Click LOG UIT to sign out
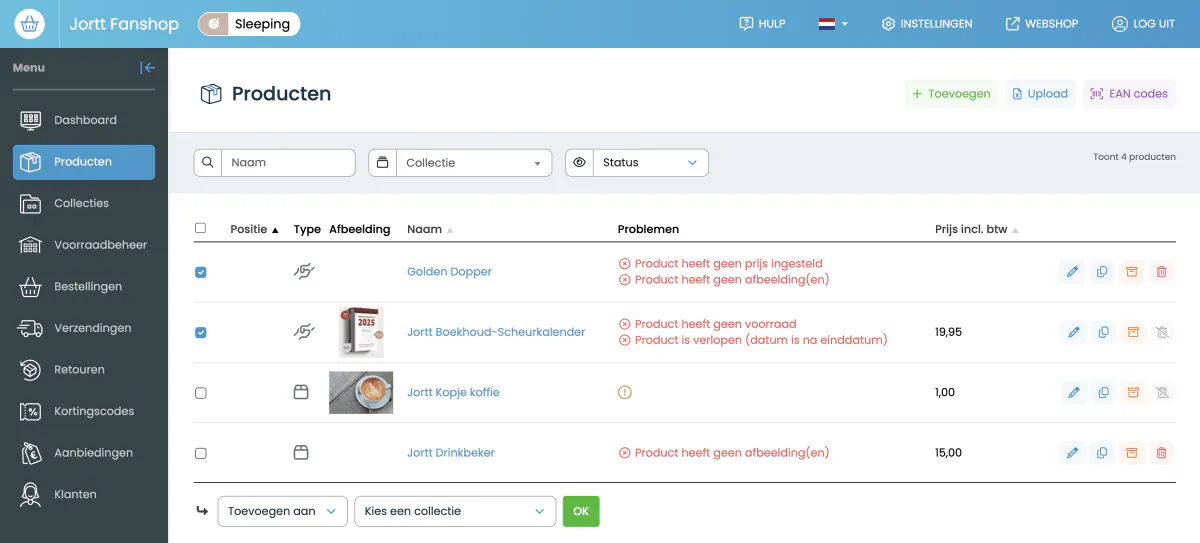 1144,24
